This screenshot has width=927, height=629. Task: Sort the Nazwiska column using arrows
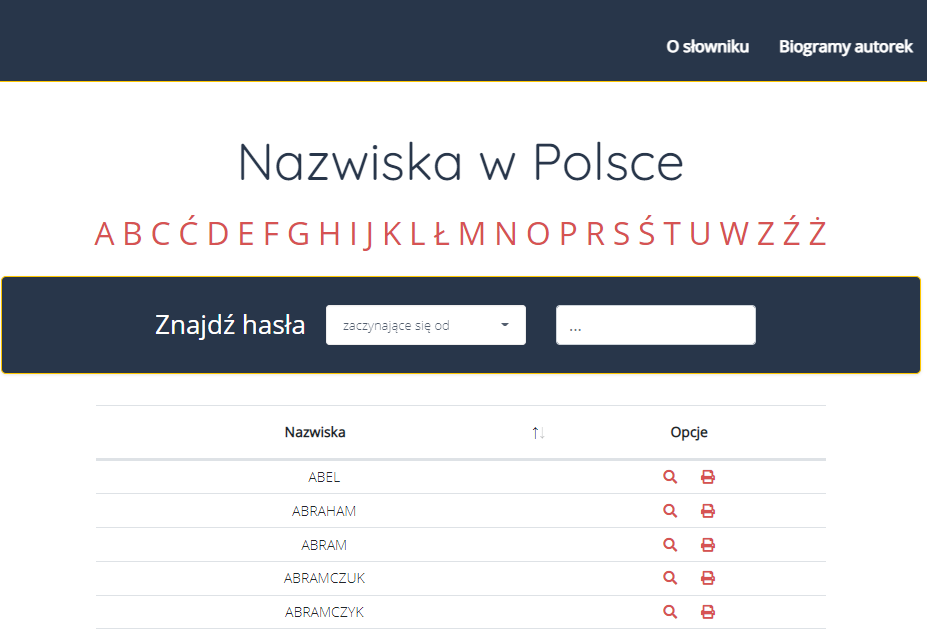(x=538, y=433)
